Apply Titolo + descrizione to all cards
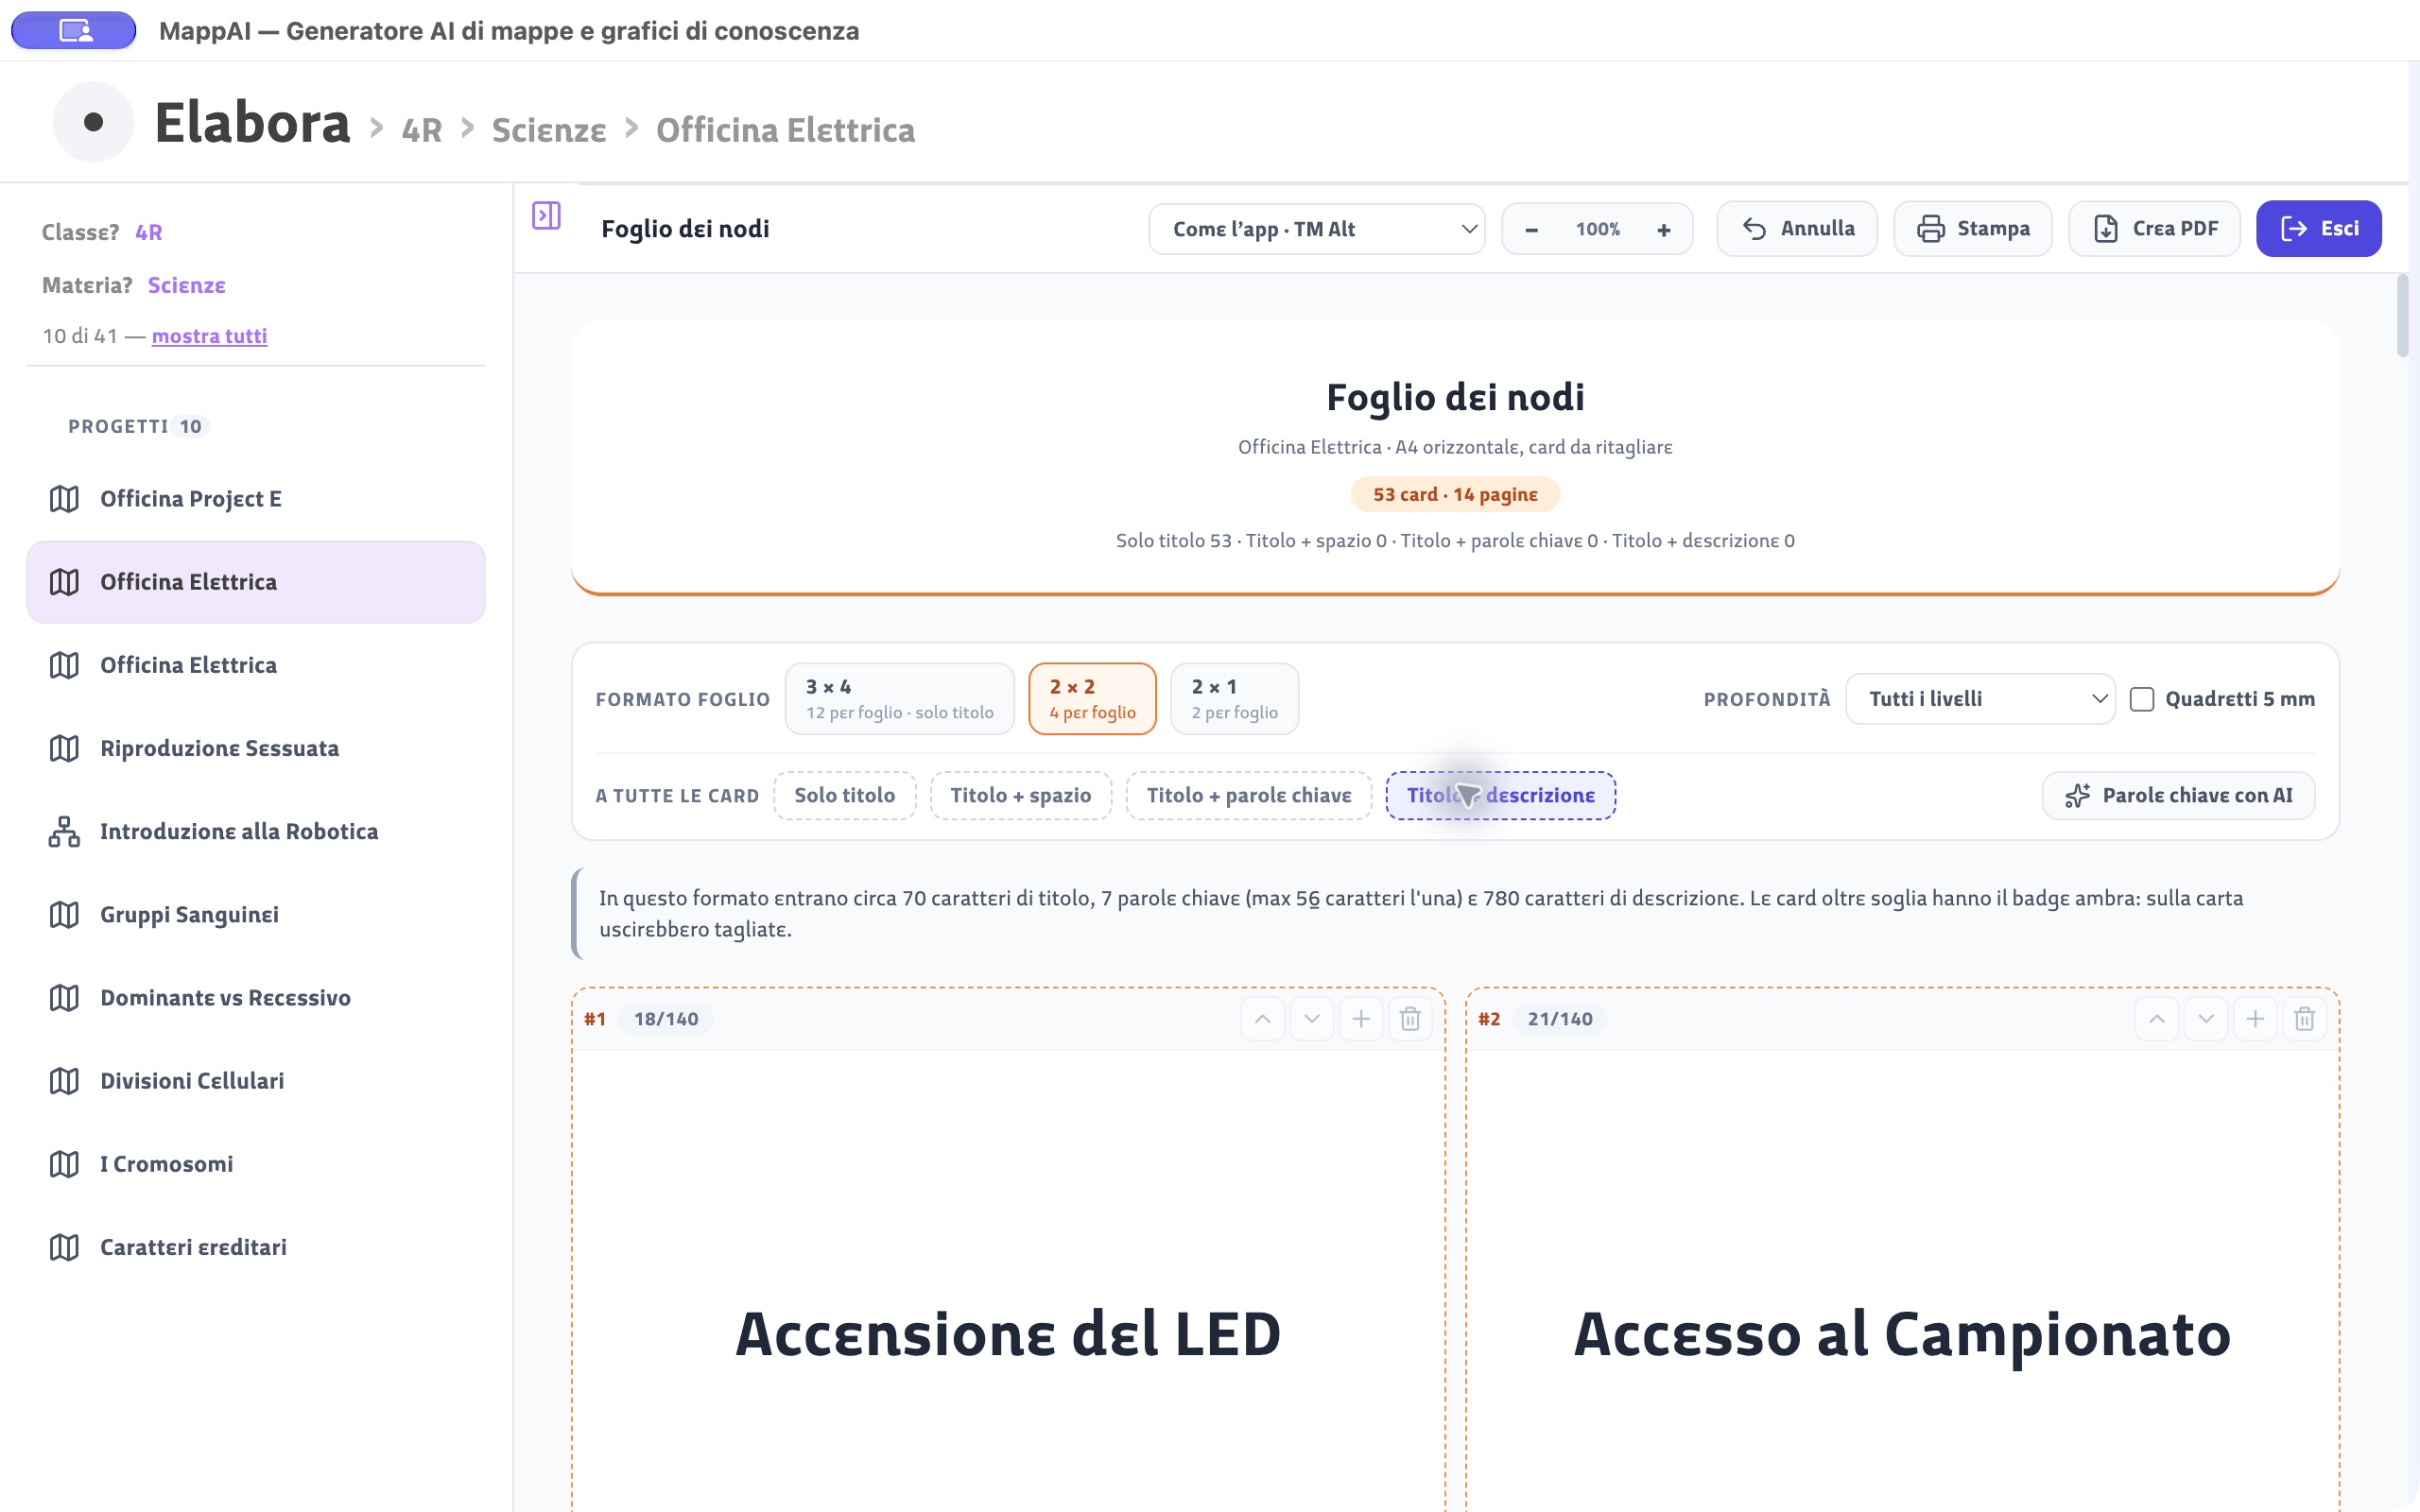 [1500, 796]
